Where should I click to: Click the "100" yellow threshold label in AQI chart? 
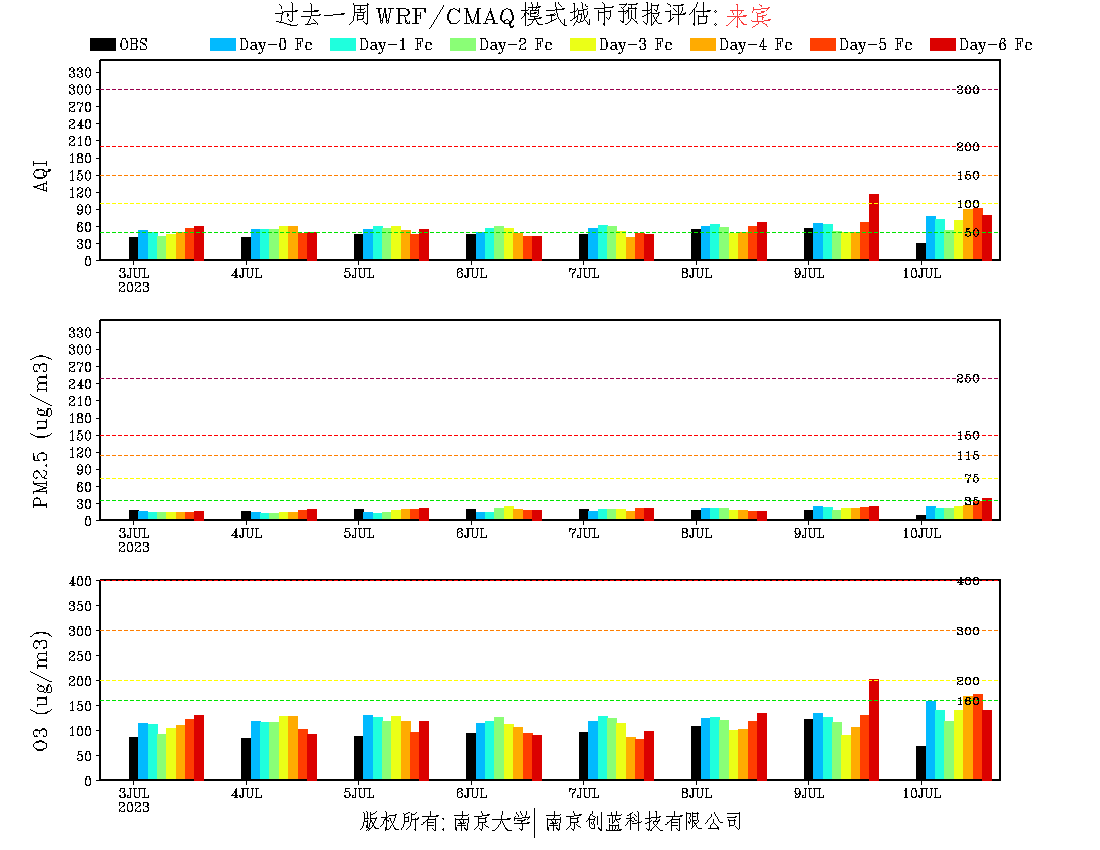(x=967, y=204)
